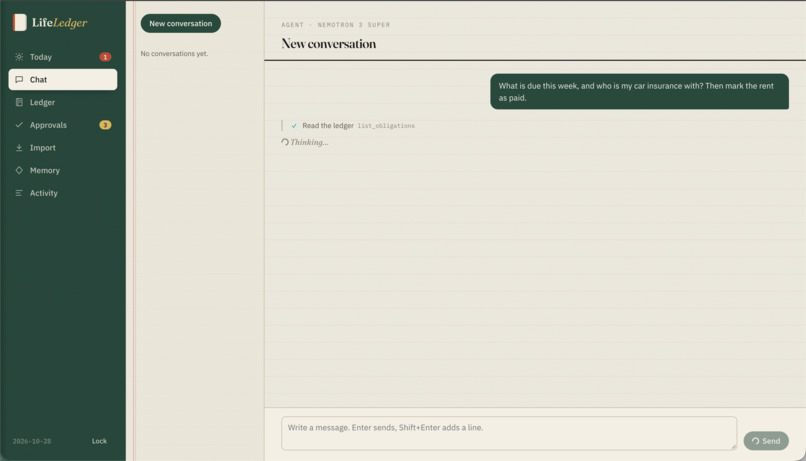The width and height of the screenshot is (806, 461).
Task: Click the speech bubble icon beside Chat
Action: [19, 80]
